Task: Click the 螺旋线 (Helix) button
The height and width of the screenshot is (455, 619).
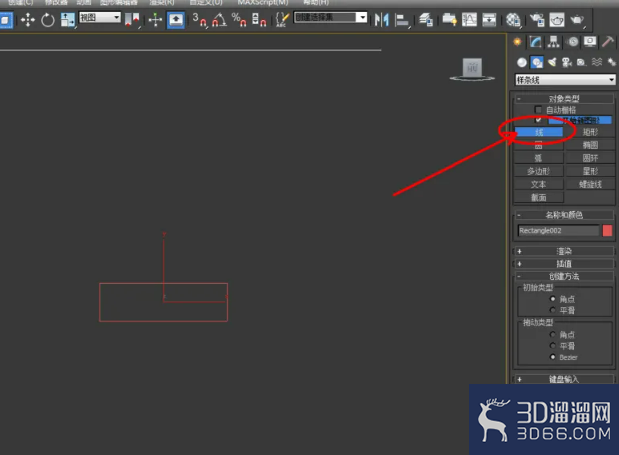Action: (x=590, y=184)
